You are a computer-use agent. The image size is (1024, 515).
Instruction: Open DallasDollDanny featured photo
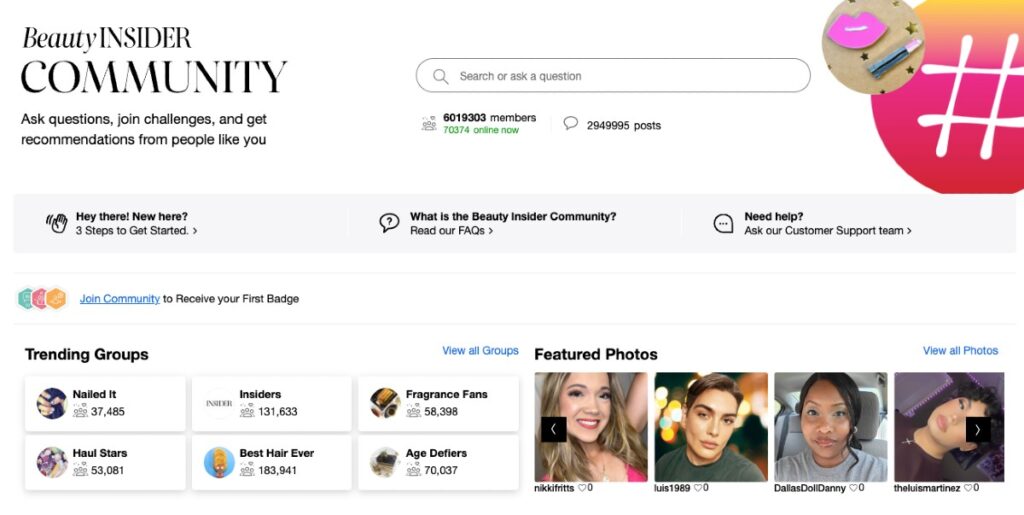831,427
